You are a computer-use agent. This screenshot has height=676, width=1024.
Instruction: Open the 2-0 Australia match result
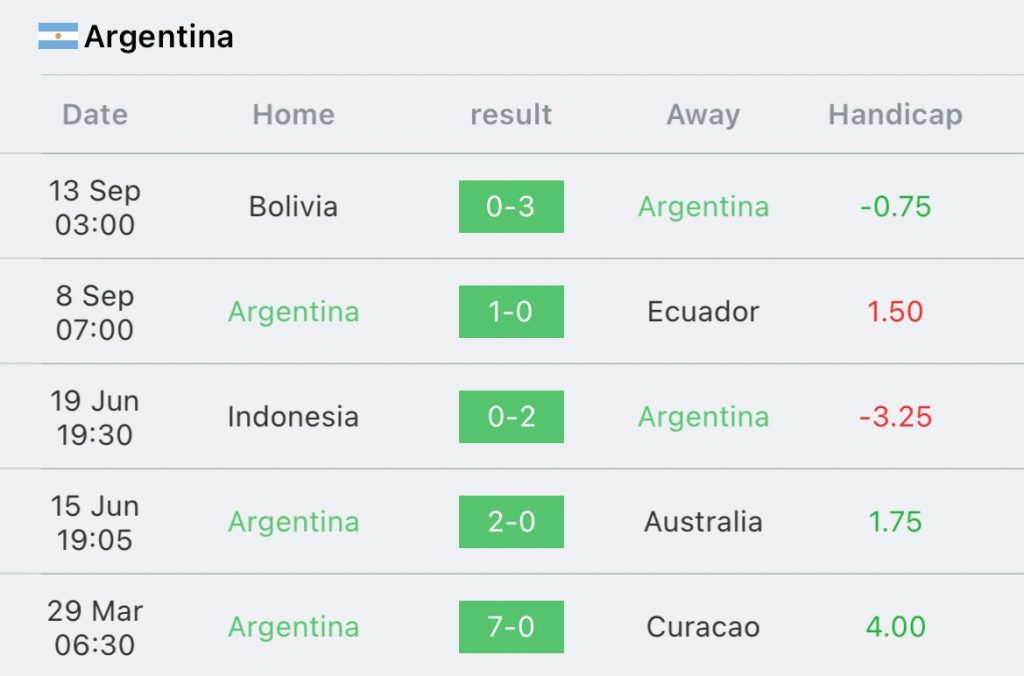coord(511,522)
